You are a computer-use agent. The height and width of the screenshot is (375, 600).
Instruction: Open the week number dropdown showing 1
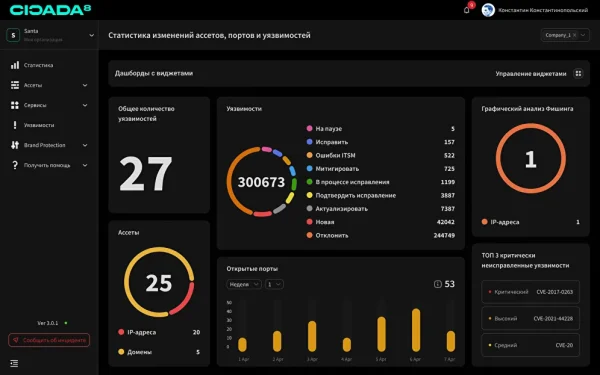tap(274, 284)
